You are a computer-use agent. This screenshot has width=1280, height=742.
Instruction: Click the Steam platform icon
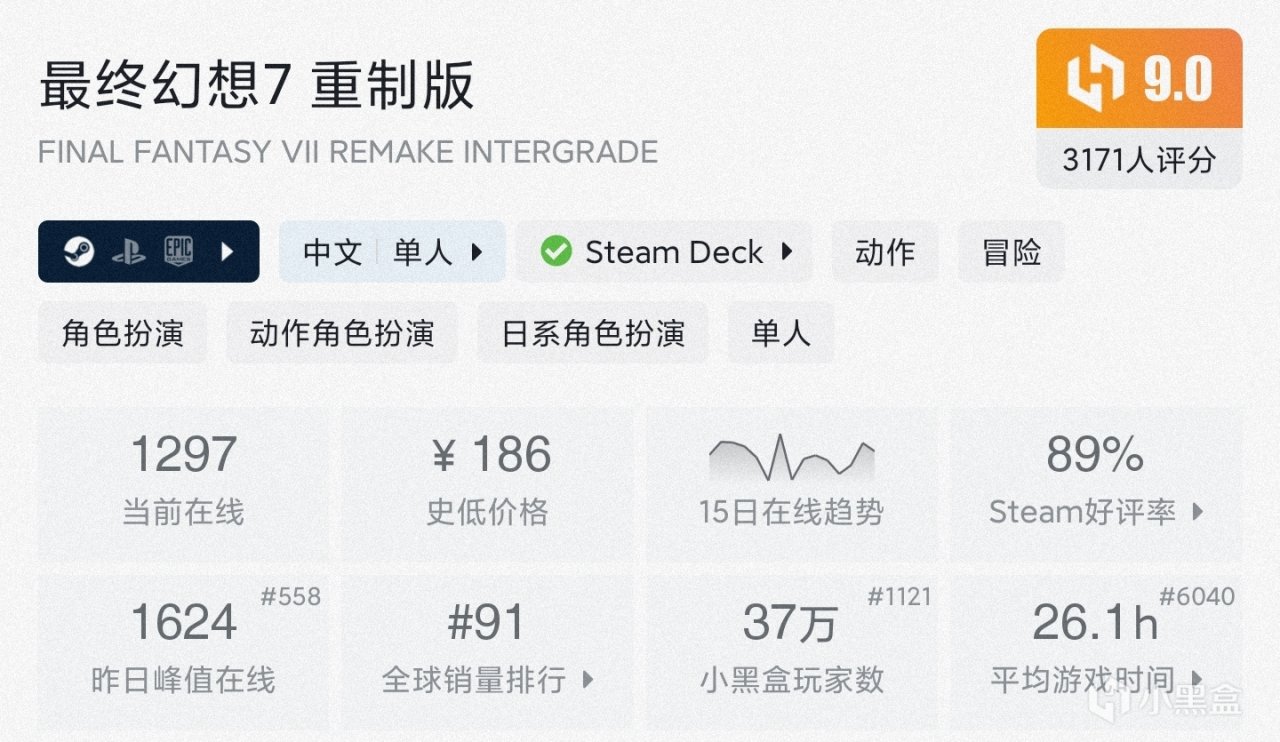click(x=78, y=252)
